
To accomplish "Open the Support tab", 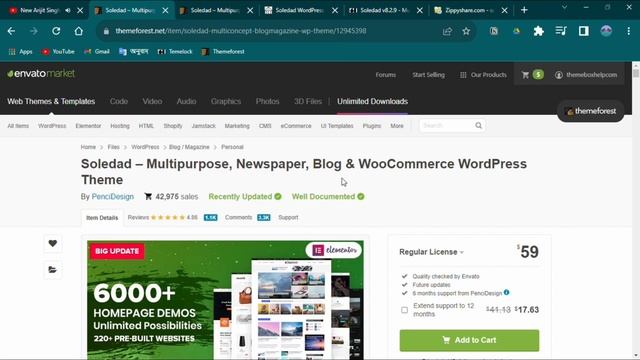I will [x=288, y=218].
